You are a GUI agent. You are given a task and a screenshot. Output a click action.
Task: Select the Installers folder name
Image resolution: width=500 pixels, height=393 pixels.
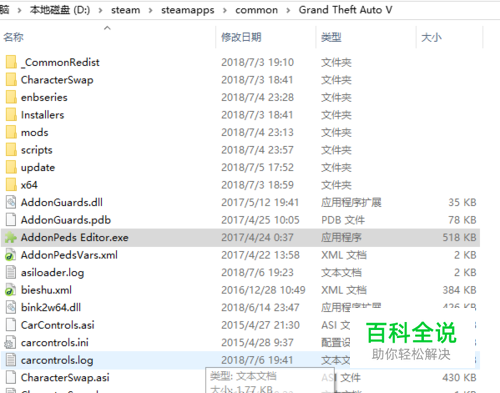[x=42, y=115]
